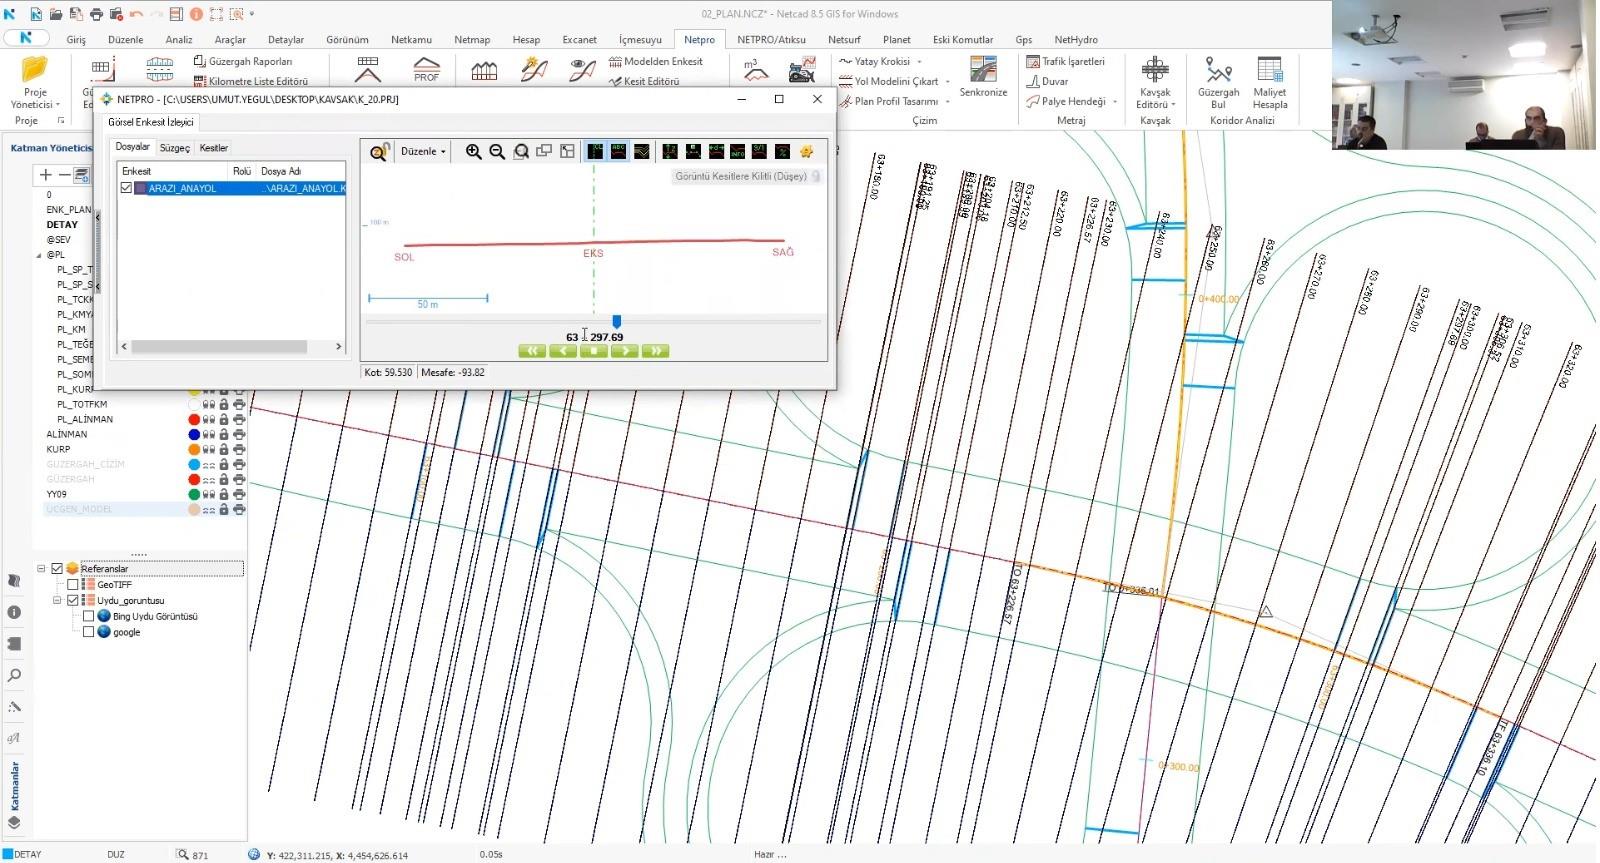This screenshot has height=863, width=1600.
Task: Click Güzergah Bul tool
Action: coord(1218,82)
